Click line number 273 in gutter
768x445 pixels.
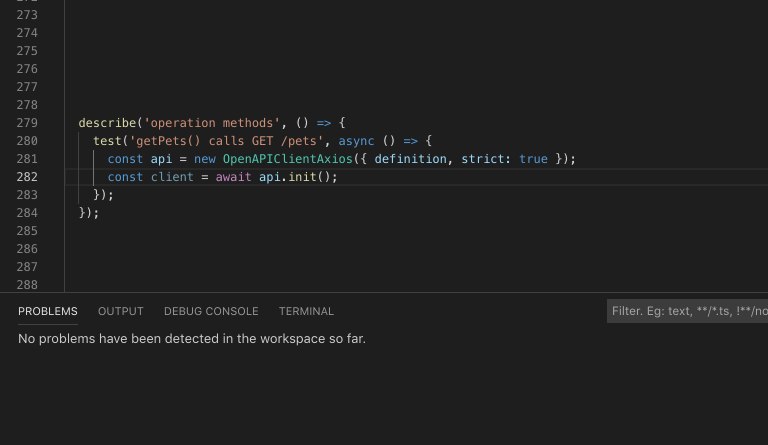coord(27,15)
